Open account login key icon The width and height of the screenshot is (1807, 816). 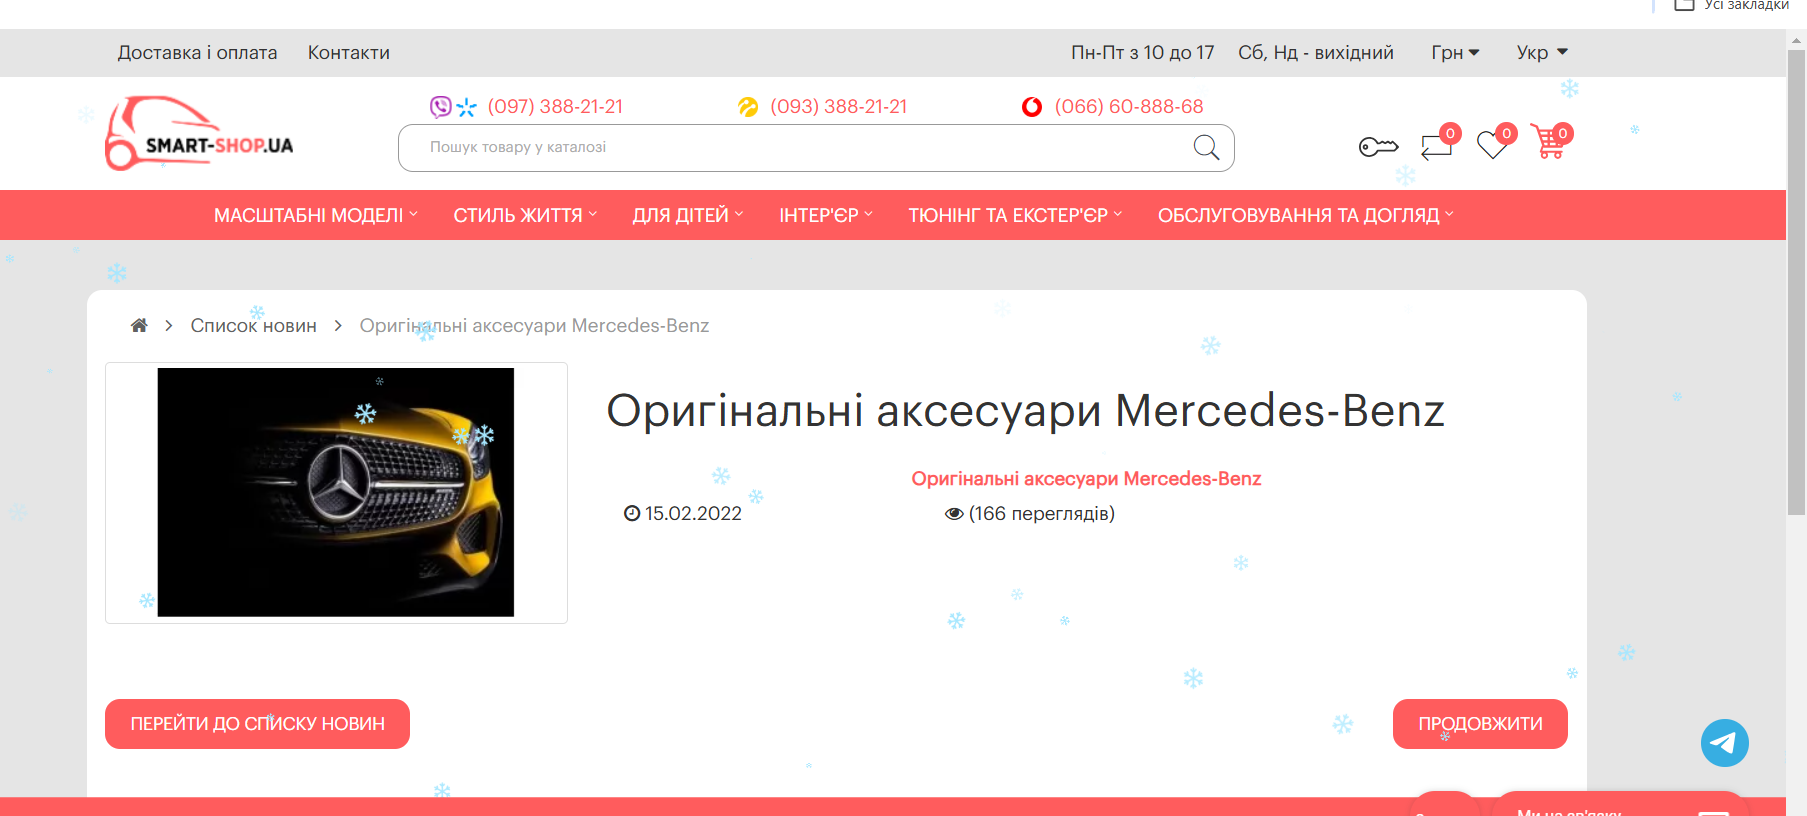(1378, 147)
